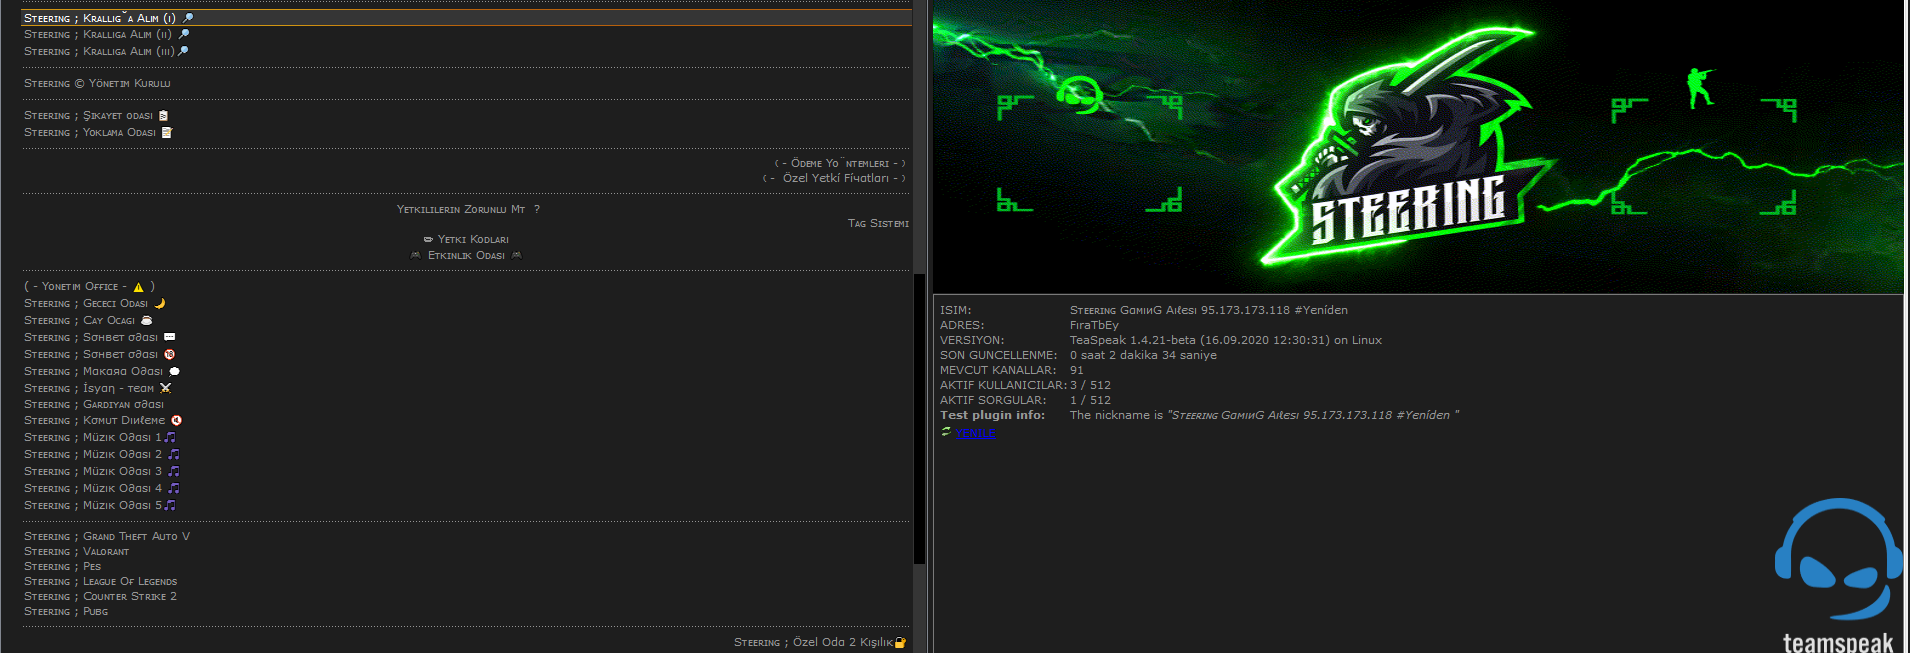
Task: Click the YENILE refresh link
Action: 975,433
